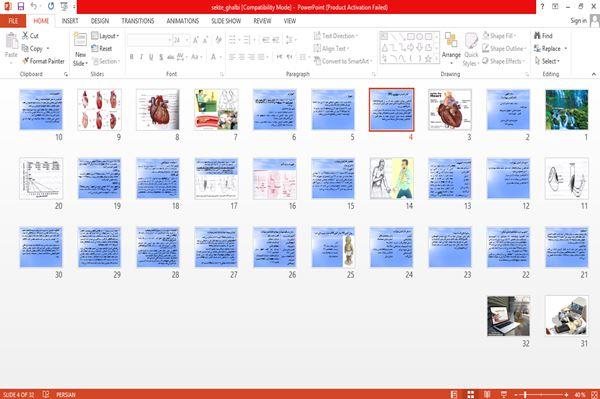The image size is (600, 399).
Task: Click the Sign in link
Action: 578,21
